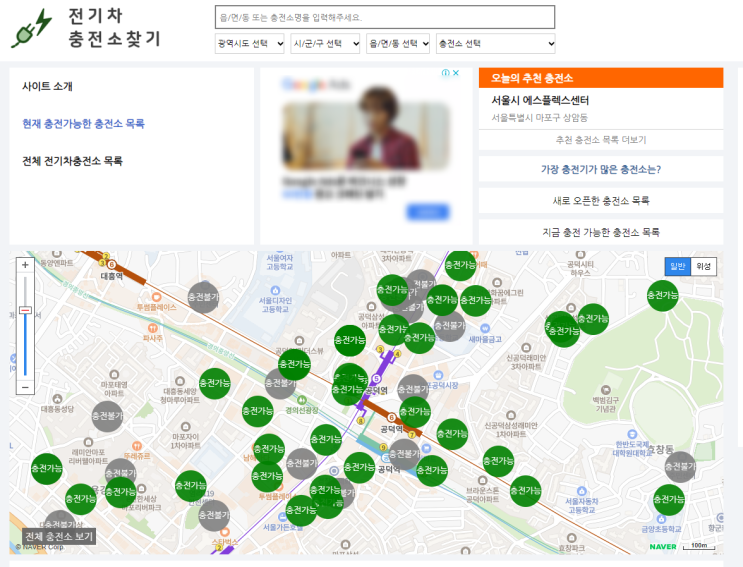Image resolution: width=743 pixels, height=567 pixels.
Task: Click gray 충전불가 marker left of 새마을금고
Action: tap(450, 326)
